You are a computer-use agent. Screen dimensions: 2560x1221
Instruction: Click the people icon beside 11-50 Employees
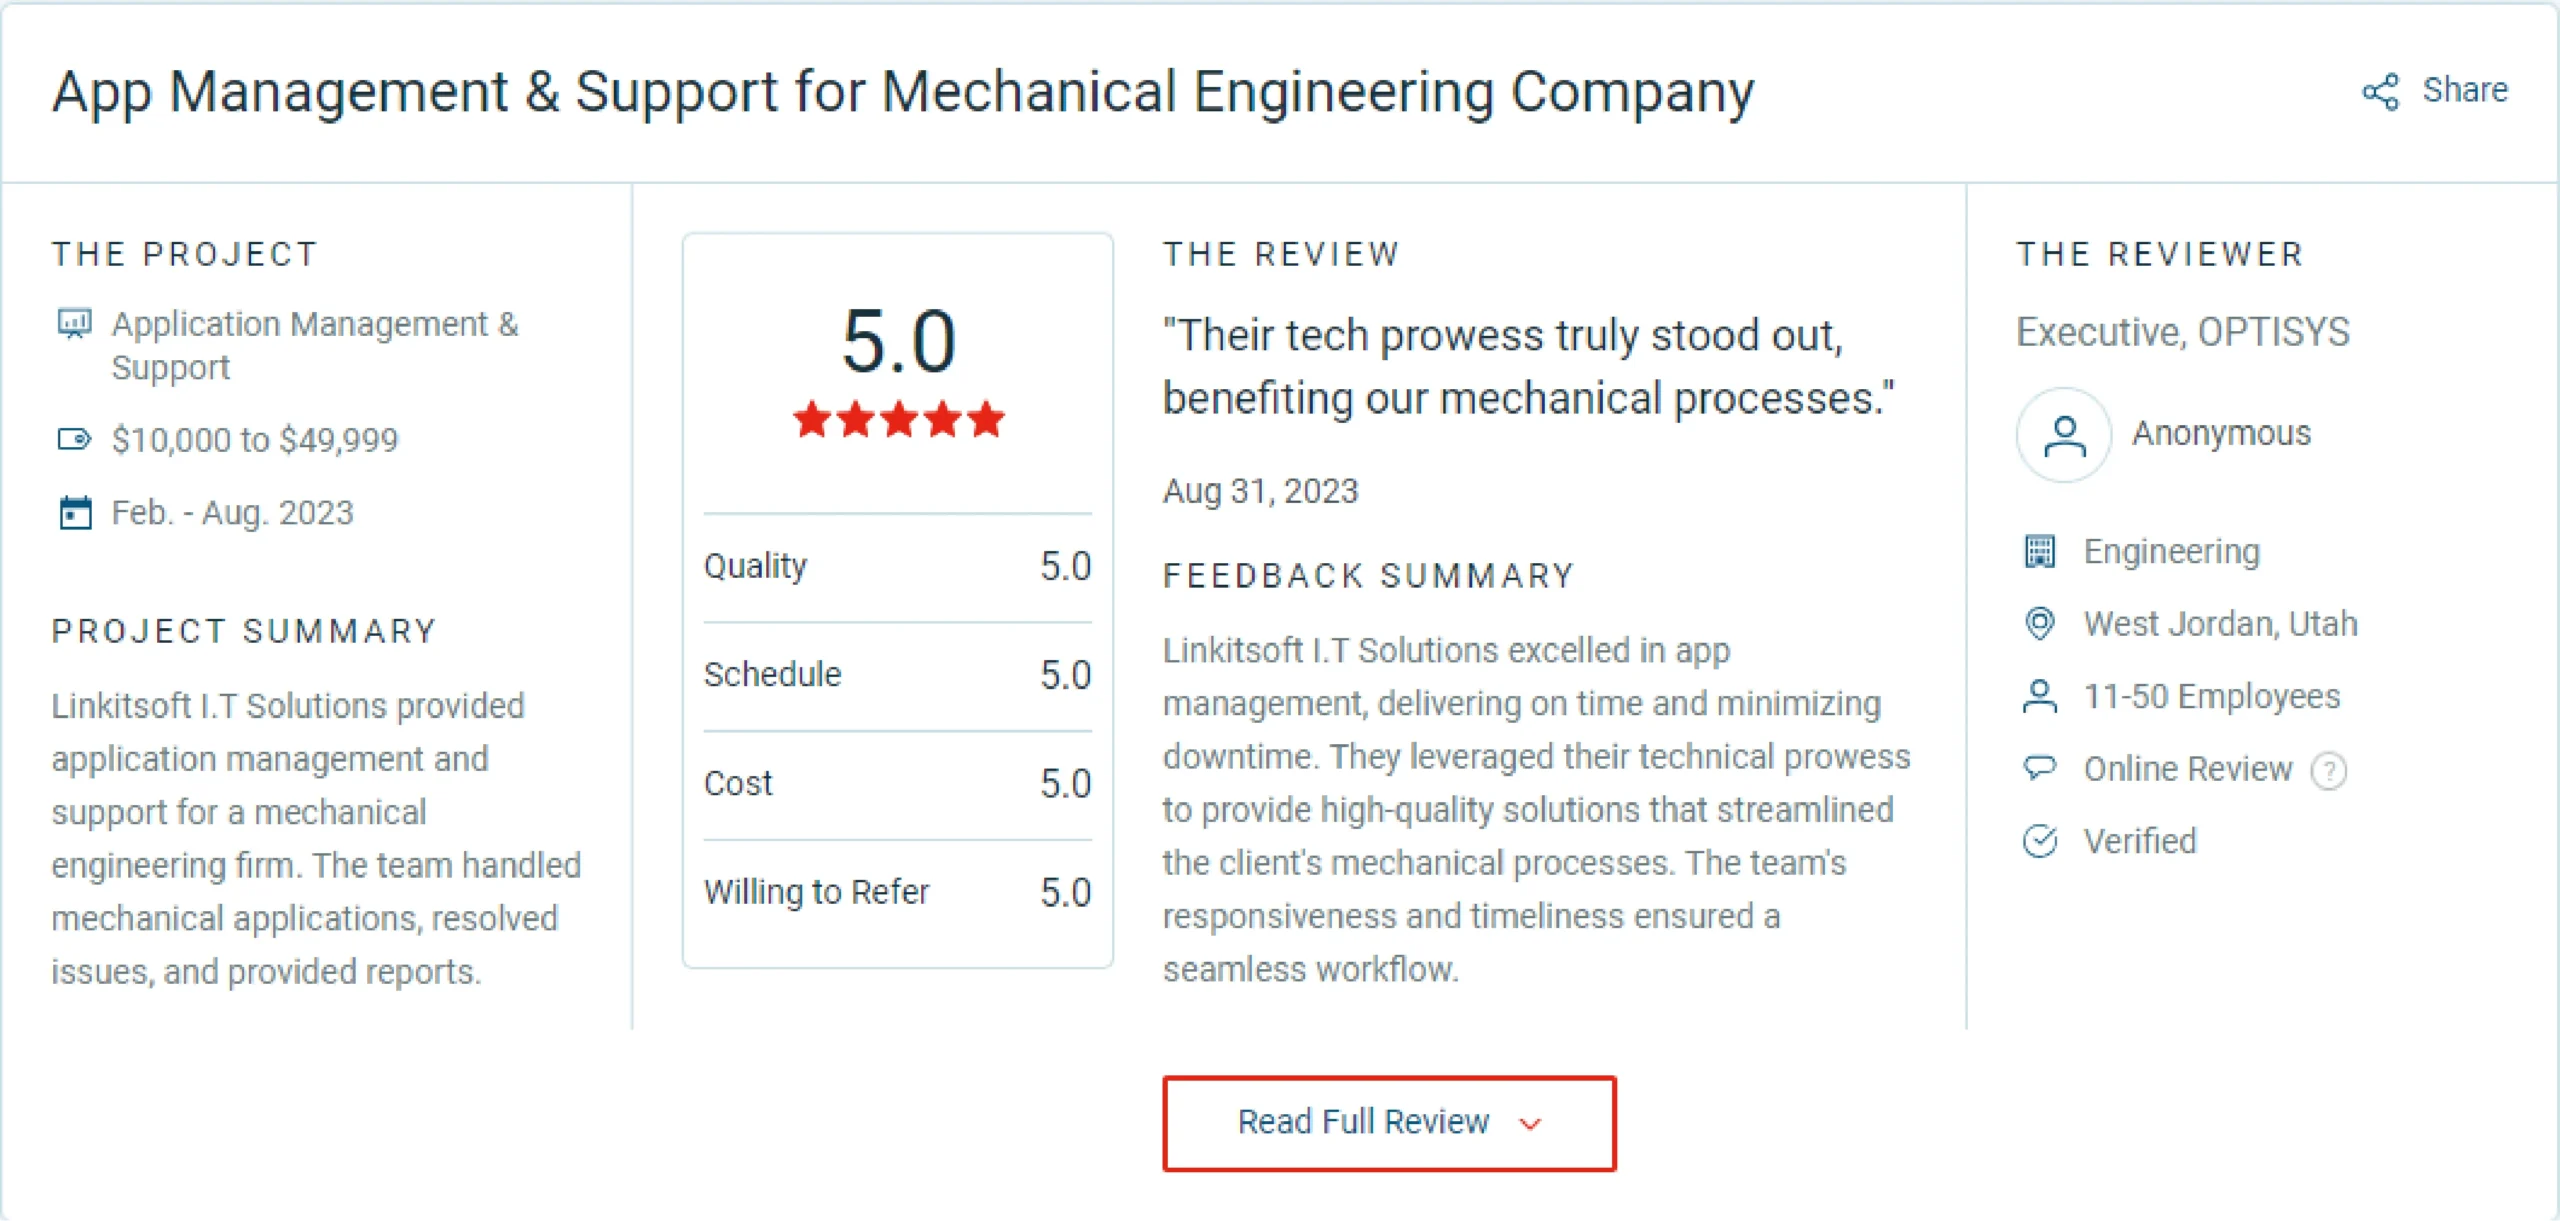click(2040, 696)
